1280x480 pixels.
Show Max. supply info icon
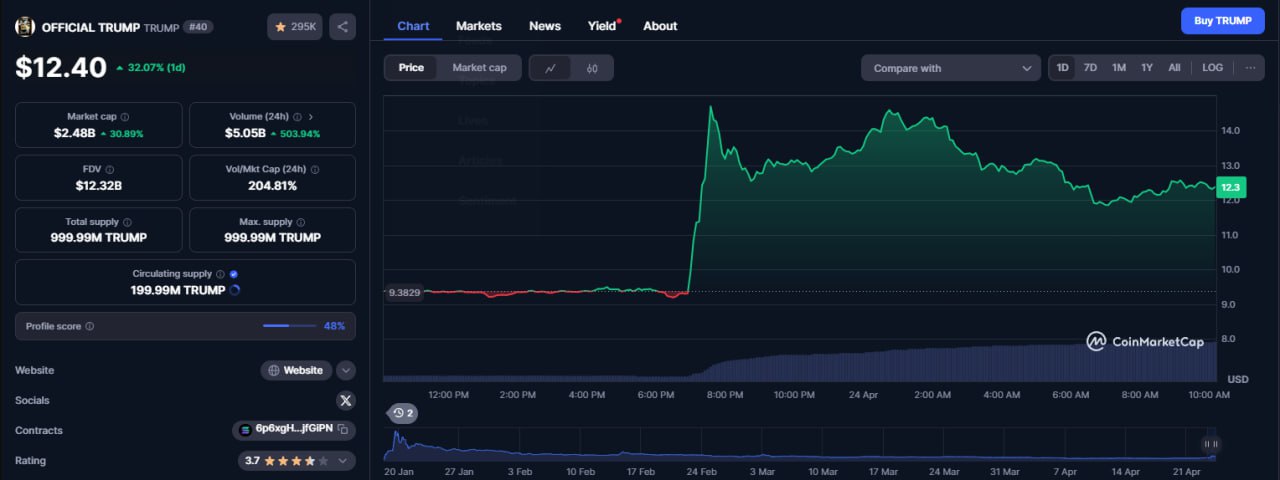(302, 222)
